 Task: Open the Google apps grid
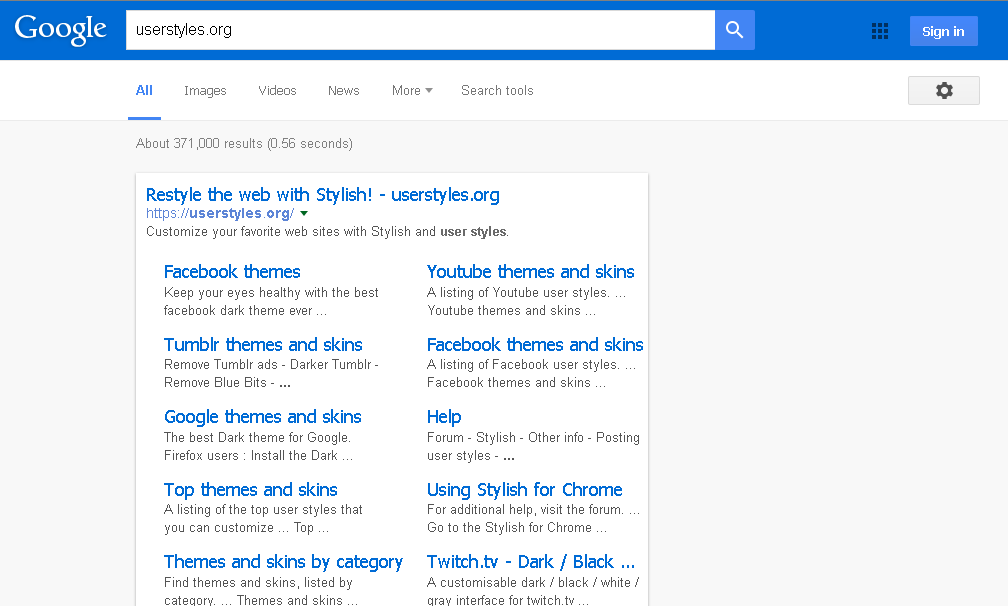pyautogui.click(x=879, y=31)
